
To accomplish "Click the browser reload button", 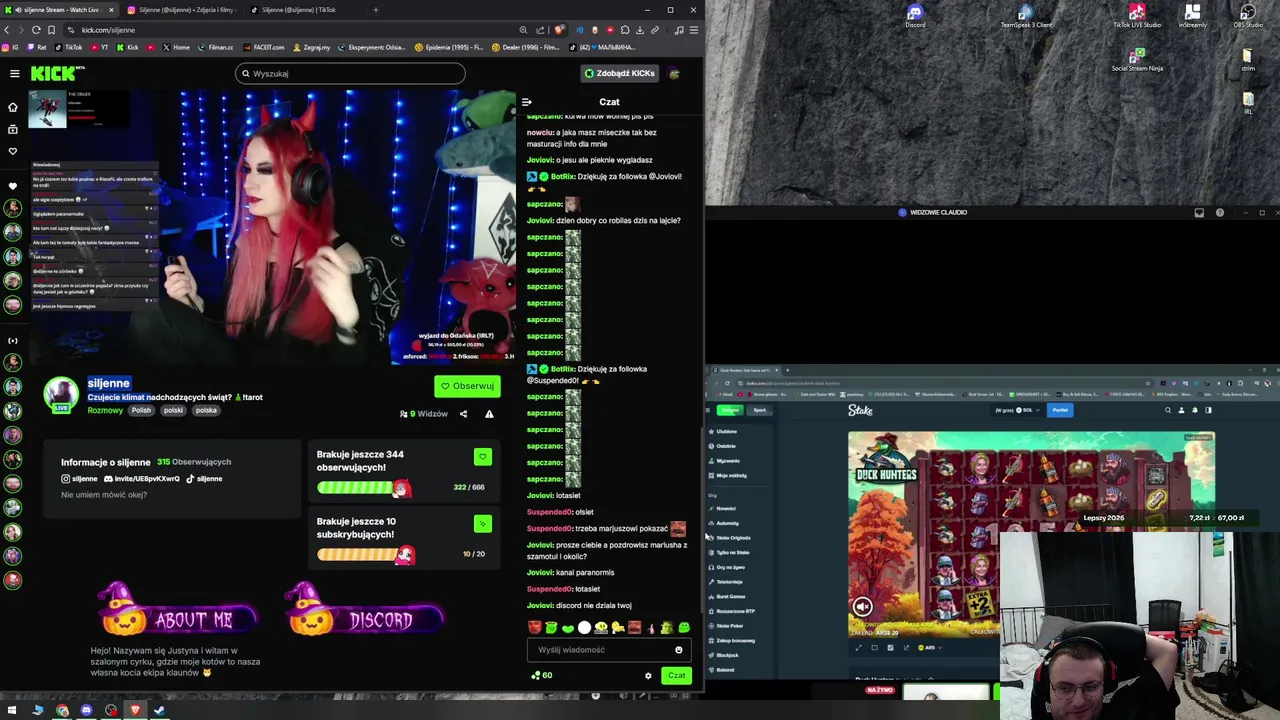I will (36, 30).
